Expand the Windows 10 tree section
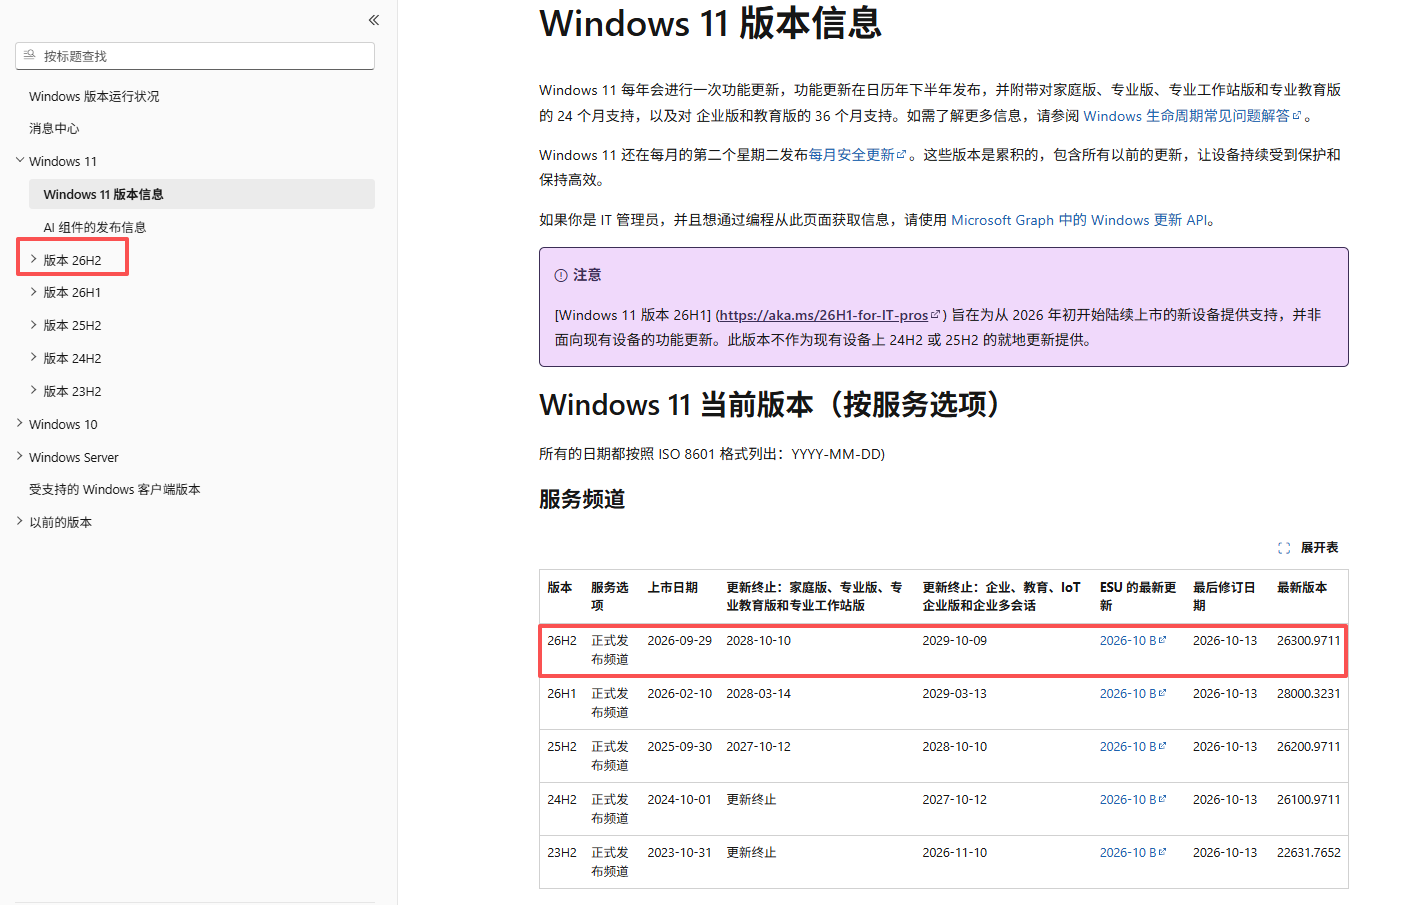This screenshot has height=905, width=1422. click(20, 424)
